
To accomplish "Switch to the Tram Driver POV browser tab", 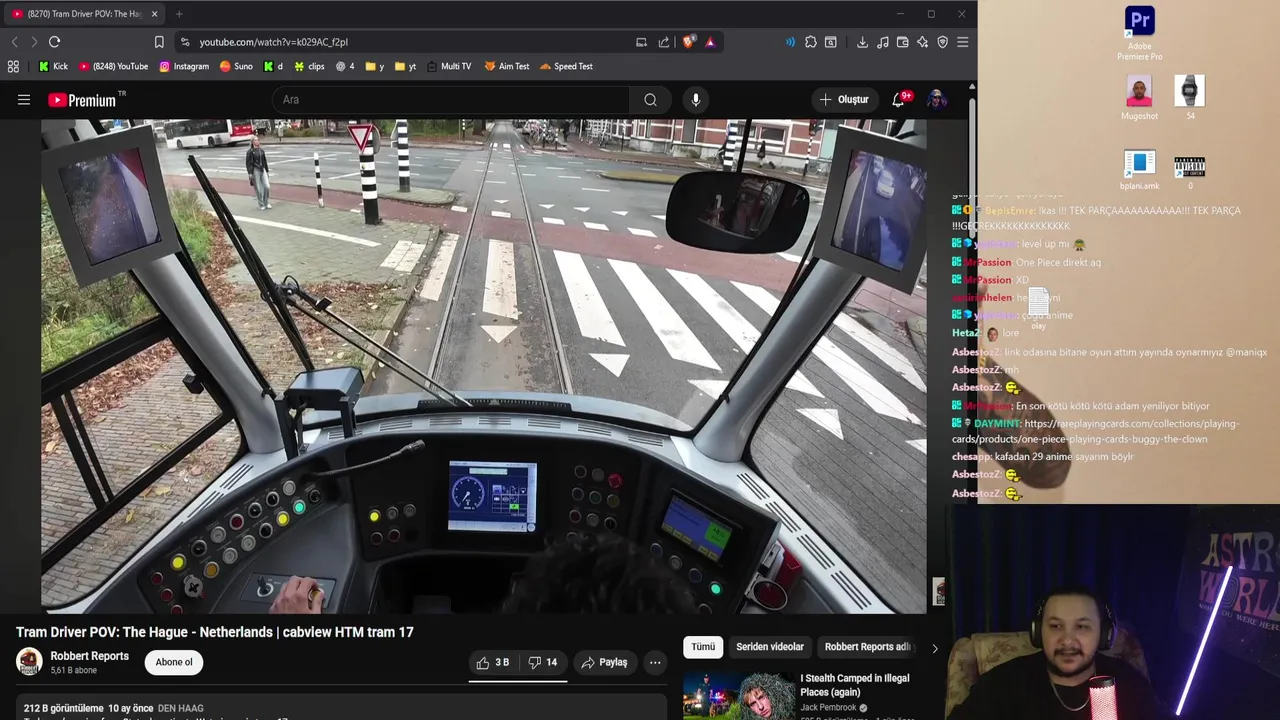I will 84,14.
